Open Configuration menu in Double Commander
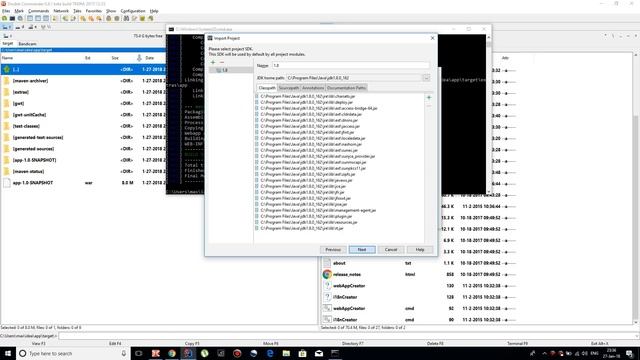This screenshot has height=360, width=640. [x=133, y=11]
